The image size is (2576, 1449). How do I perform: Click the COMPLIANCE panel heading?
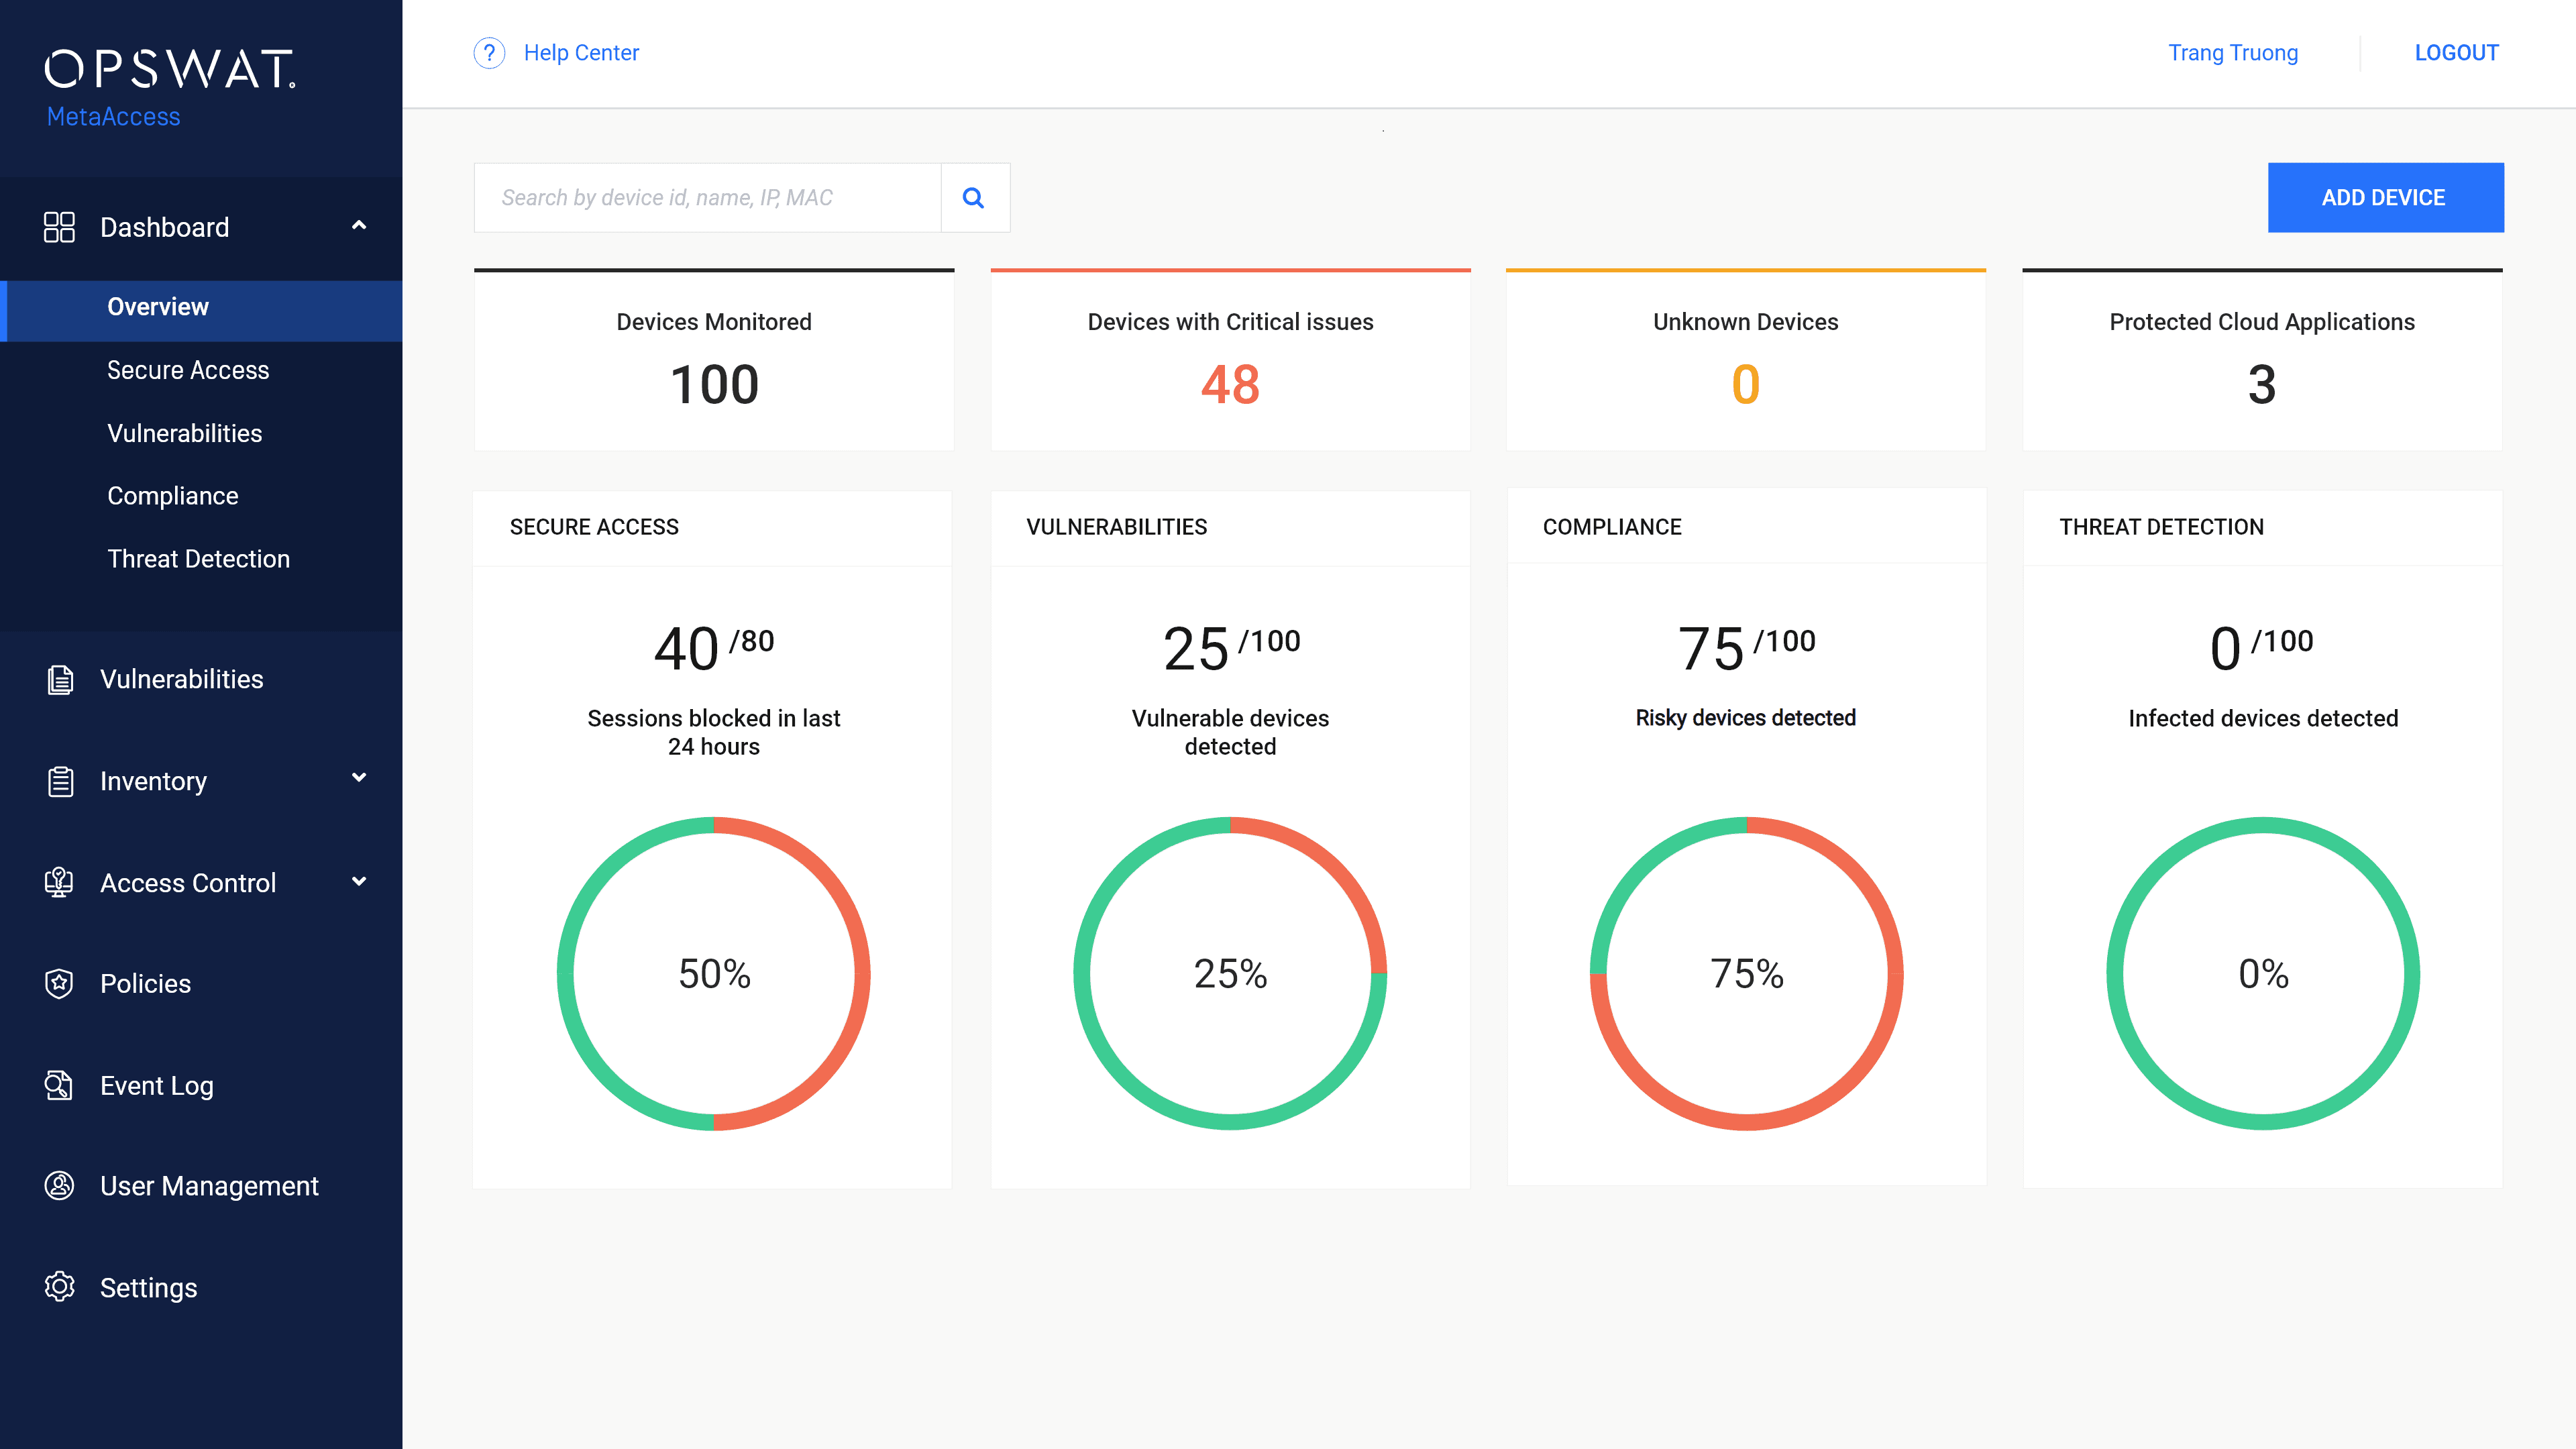(1612, 527)
